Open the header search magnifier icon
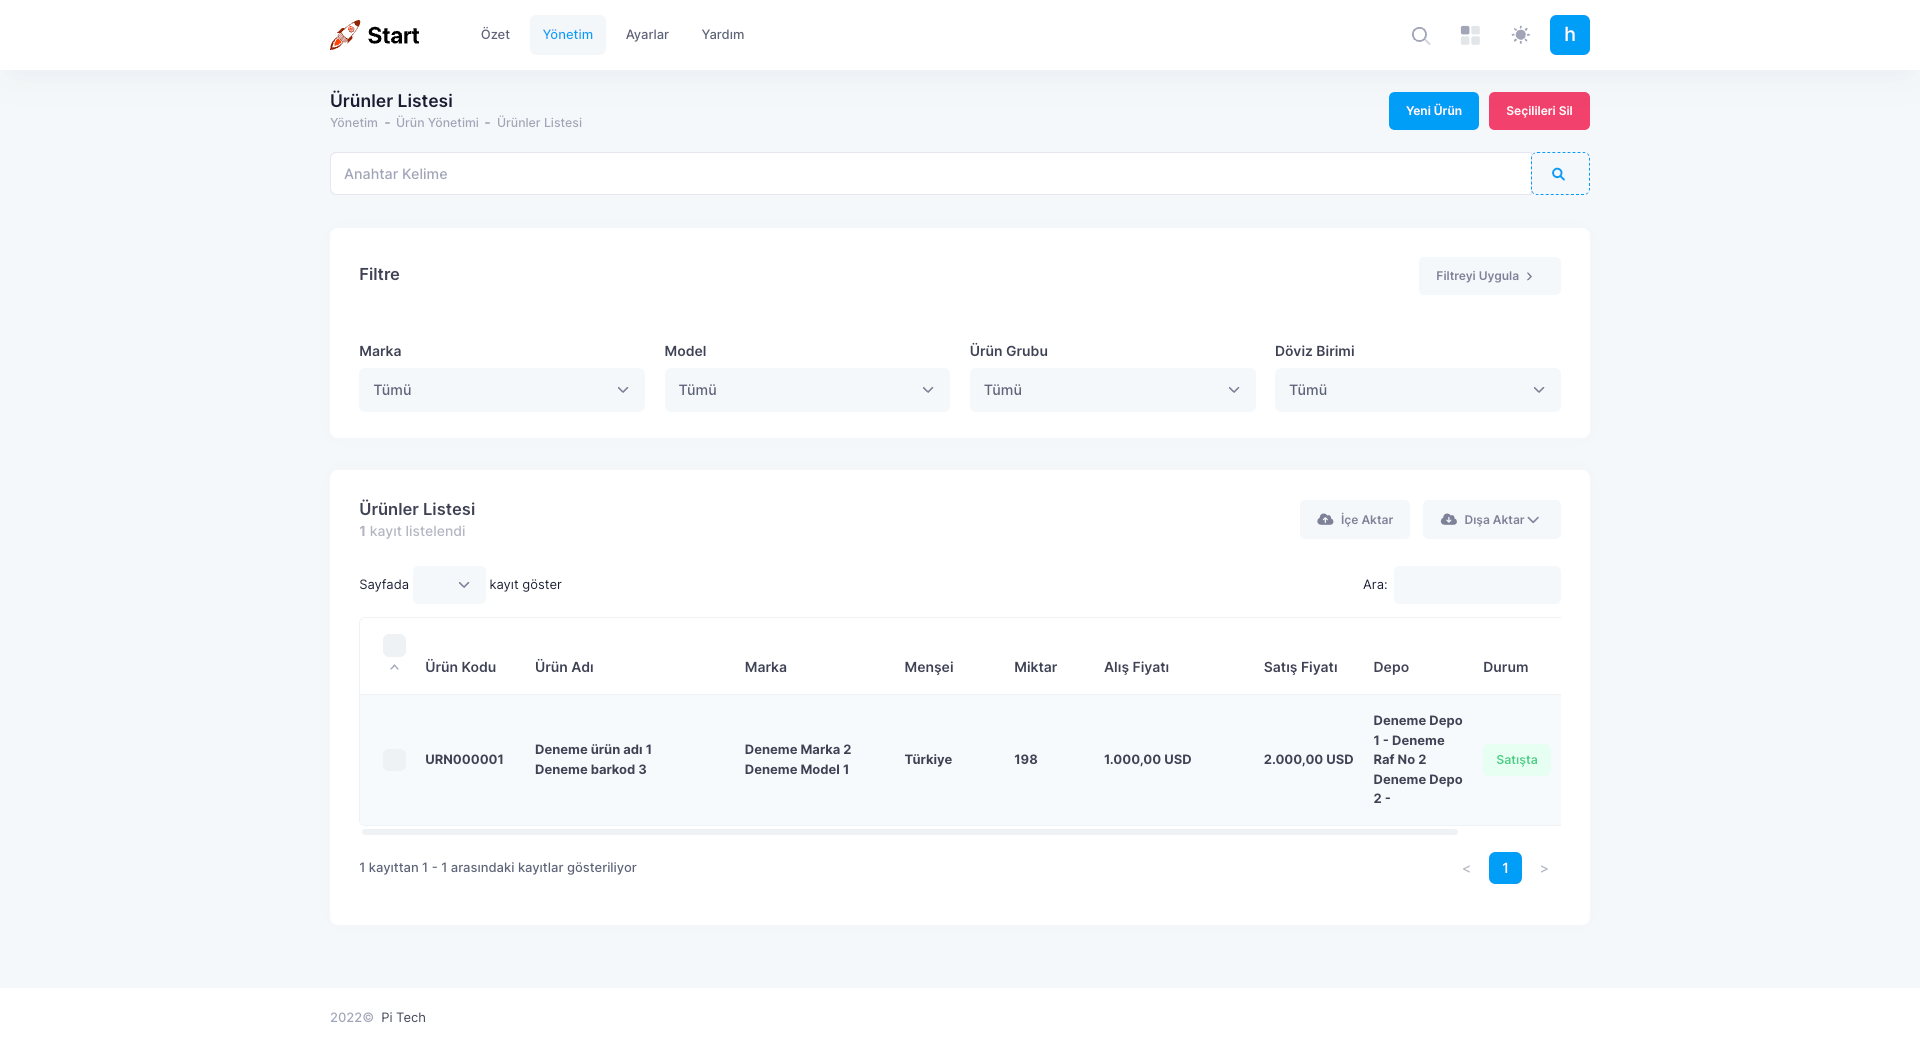The height and width of the screenshot is (1048, 1920). [1420, 35]
